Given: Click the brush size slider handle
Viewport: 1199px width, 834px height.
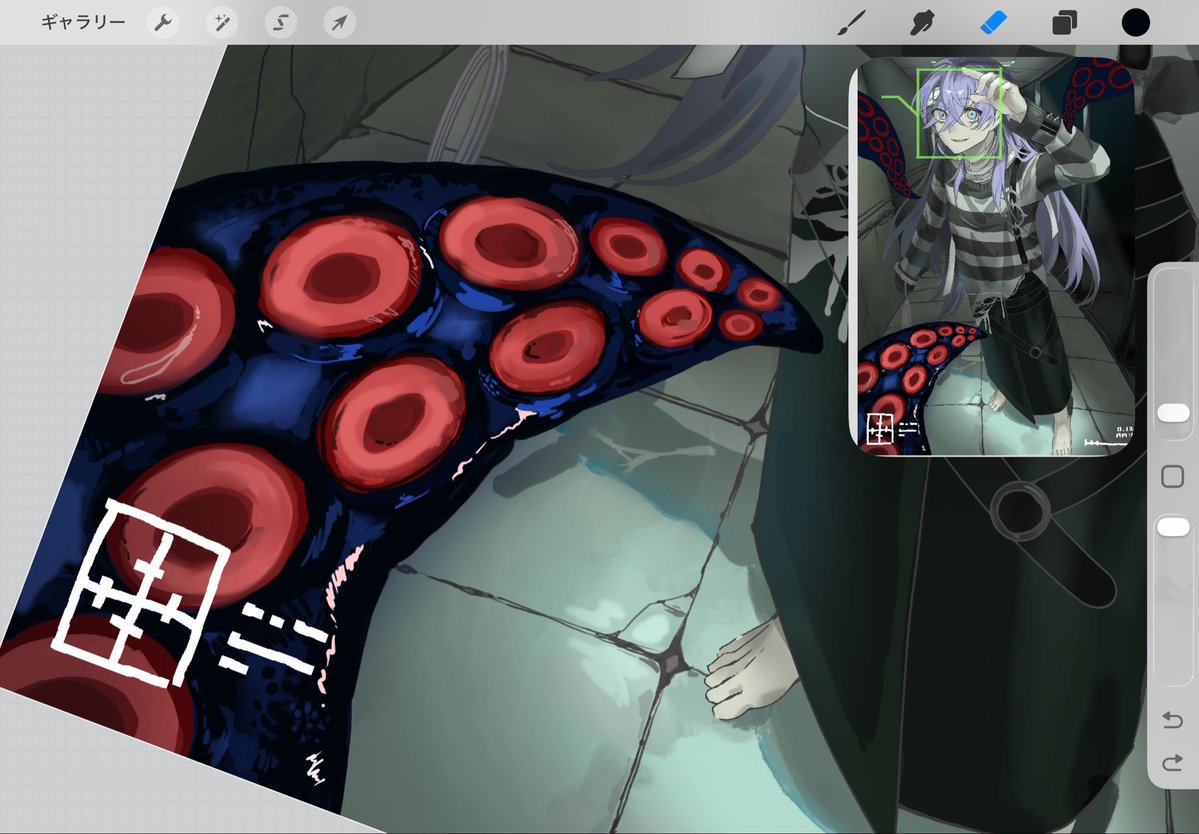Looking at the screenshot, I should click(1173, 414).
